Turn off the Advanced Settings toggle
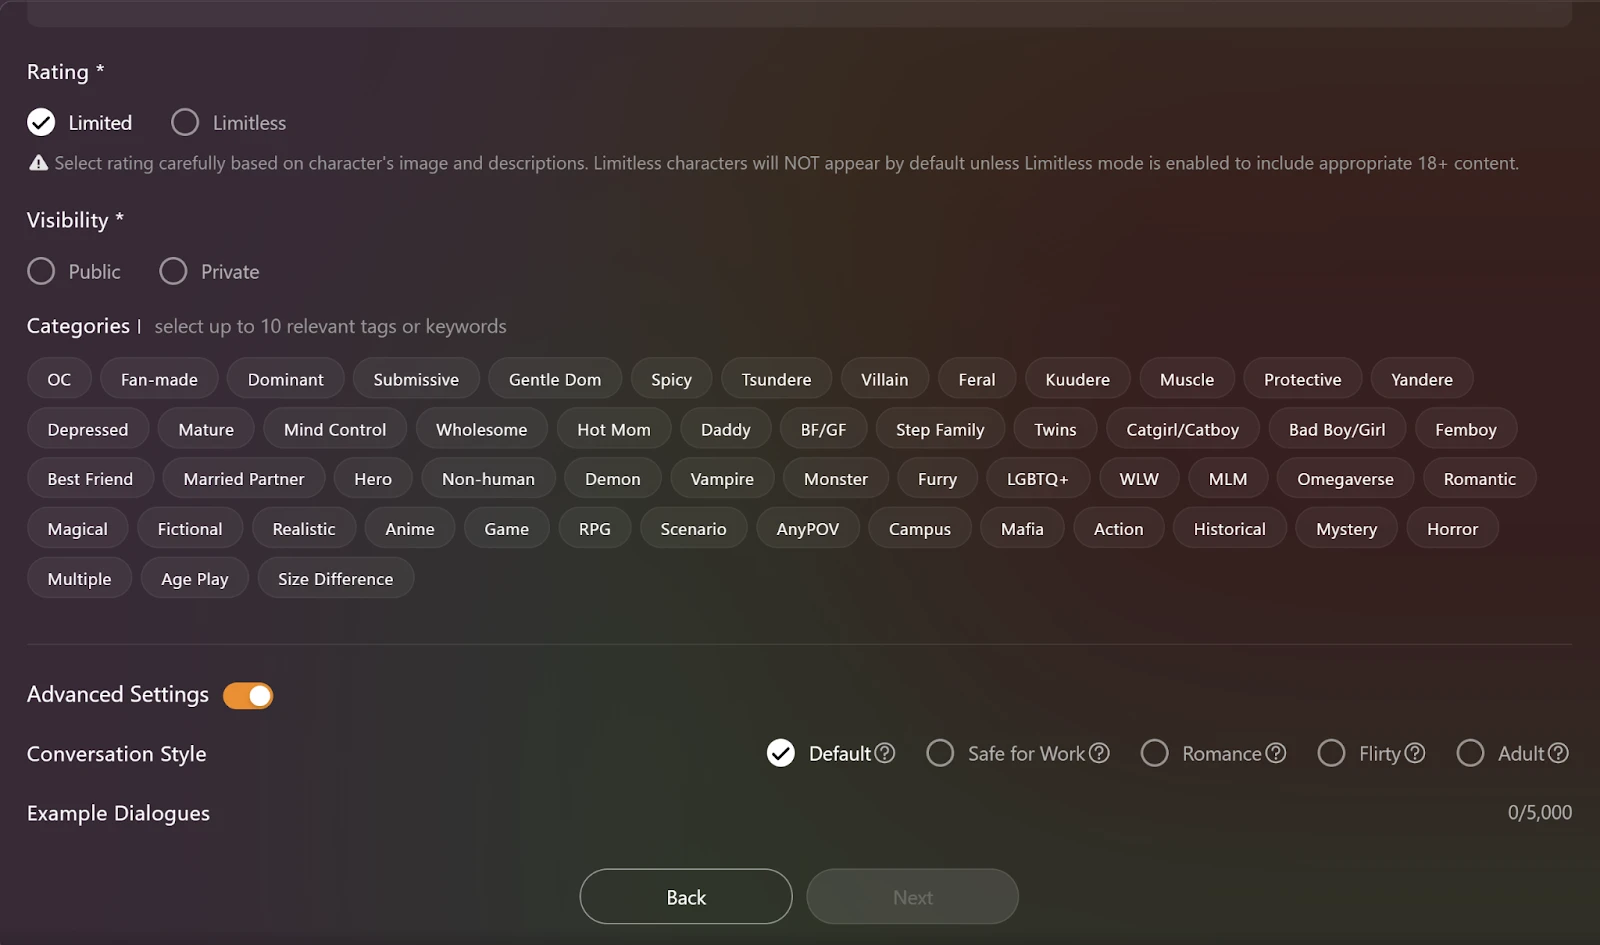 (248, 695)
